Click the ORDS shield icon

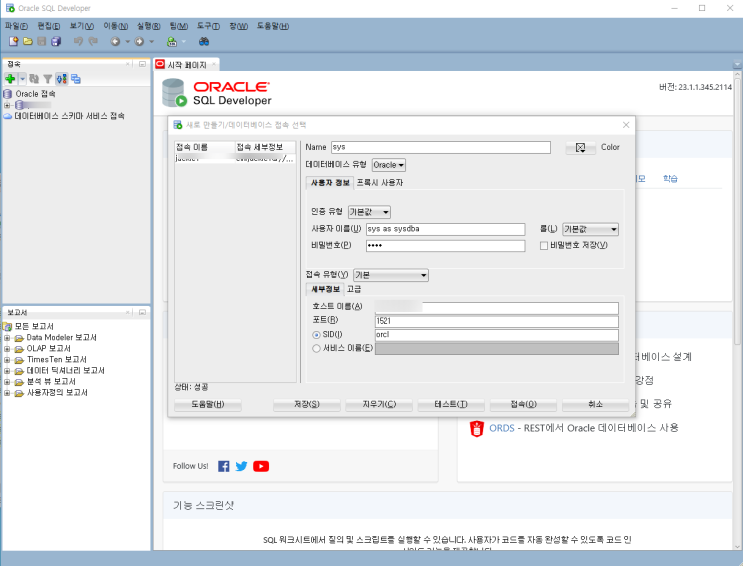(x=477, y=428)
